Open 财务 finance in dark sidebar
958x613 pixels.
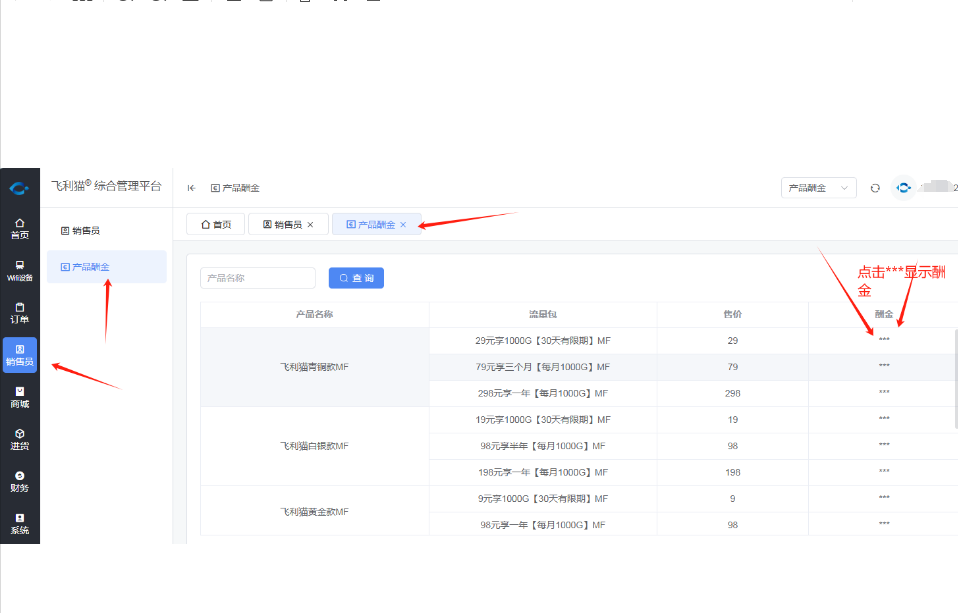click(x=20, y=481)
